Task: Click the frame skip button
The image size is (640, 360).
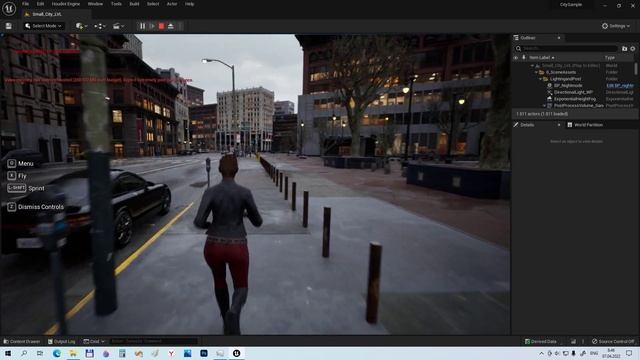Action: 152,26
